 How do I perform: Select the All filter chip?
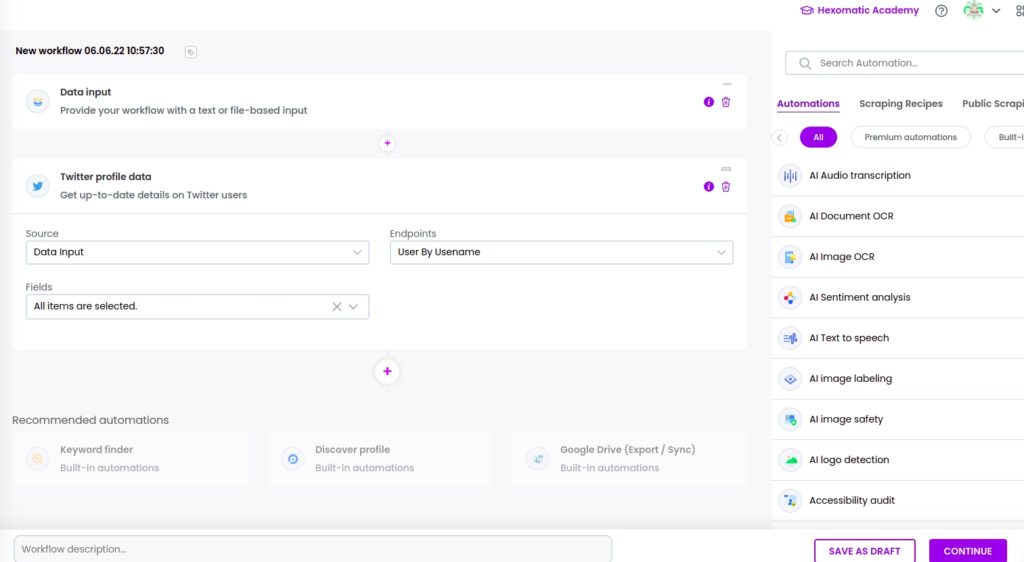(818, 137)
